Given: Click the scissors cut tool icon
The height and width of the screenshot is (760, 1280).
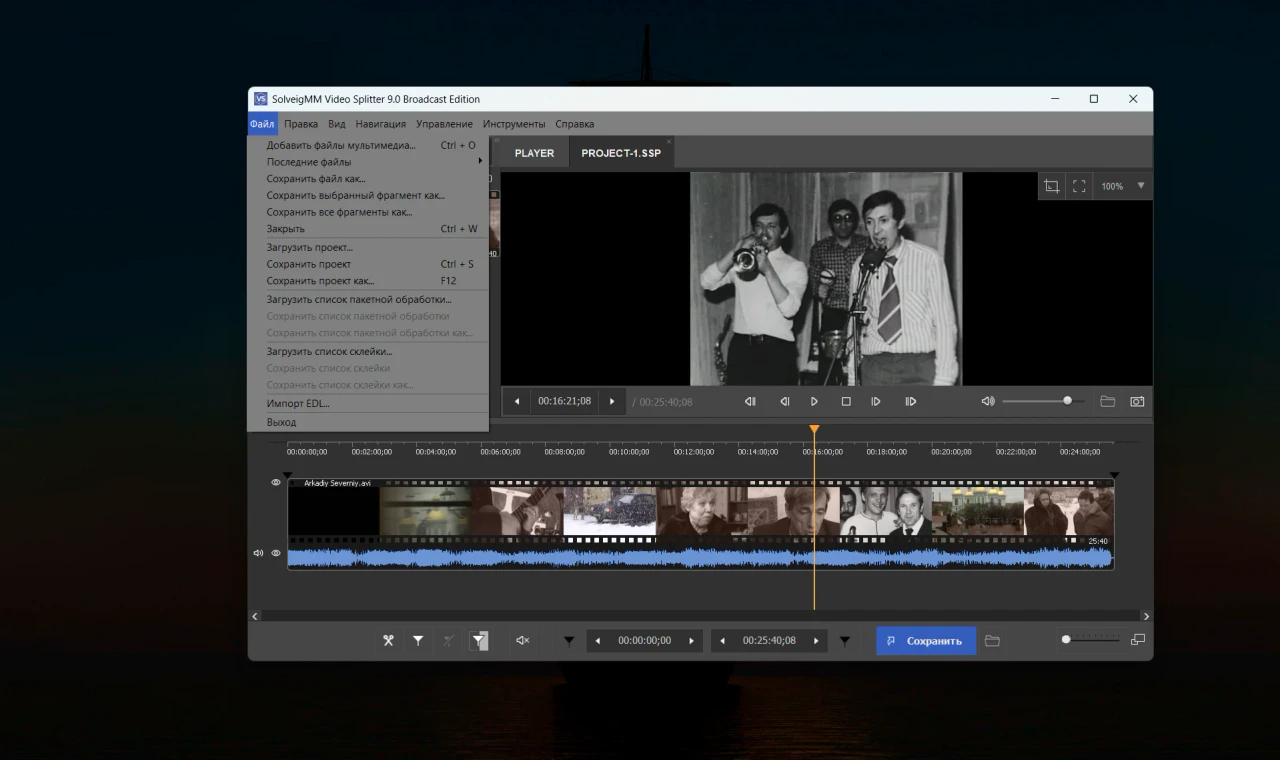Looking at the screenshot, I should [x=388, y=641].
